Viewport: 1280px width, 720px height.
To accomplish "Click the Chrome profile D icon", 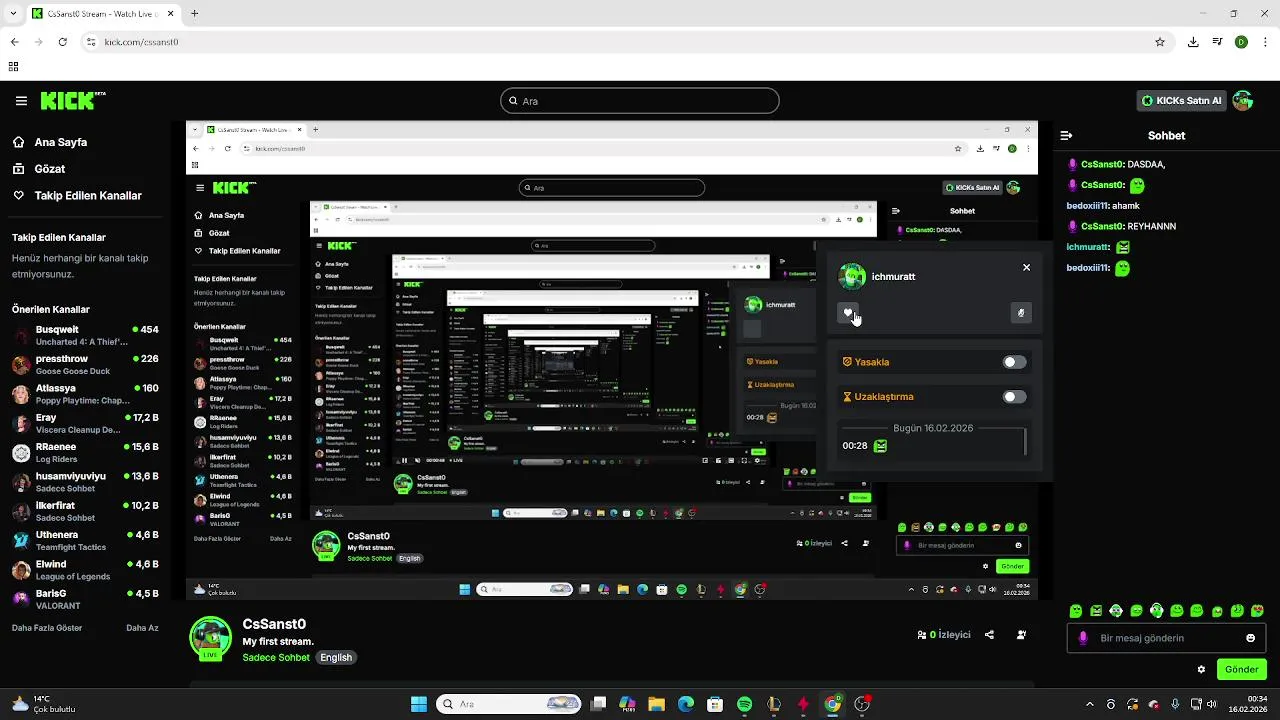I will click(1241, 42).
